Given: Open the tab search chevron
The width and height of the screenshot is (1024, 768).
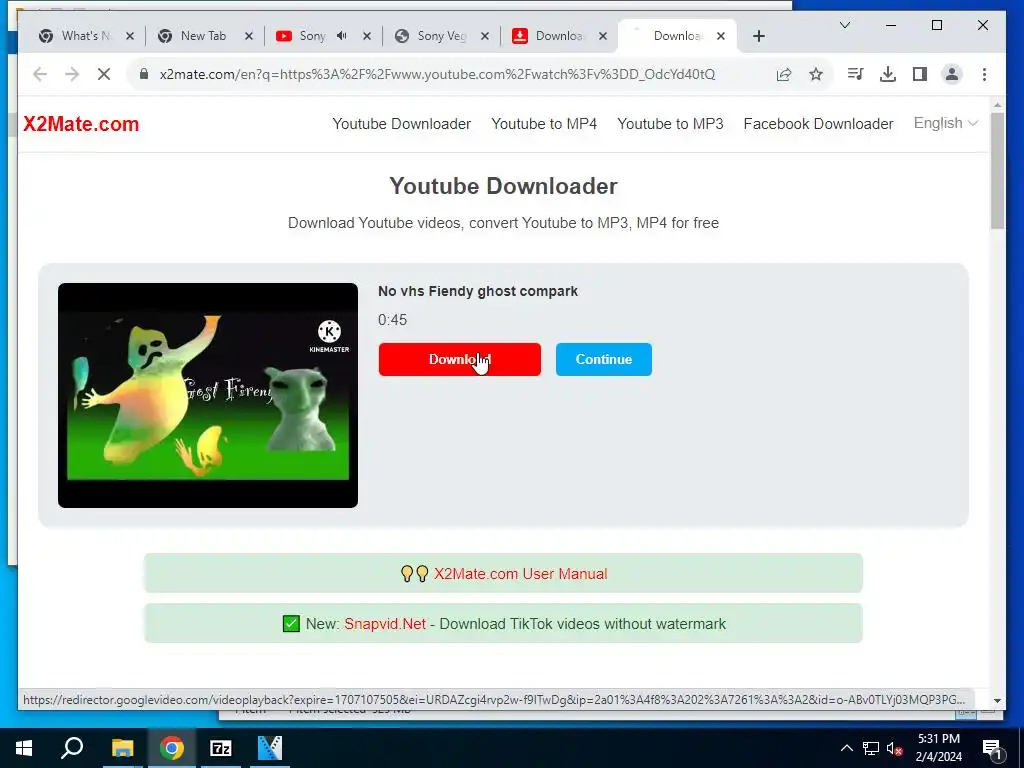Looking at the screenshot, I should [844, 25].
